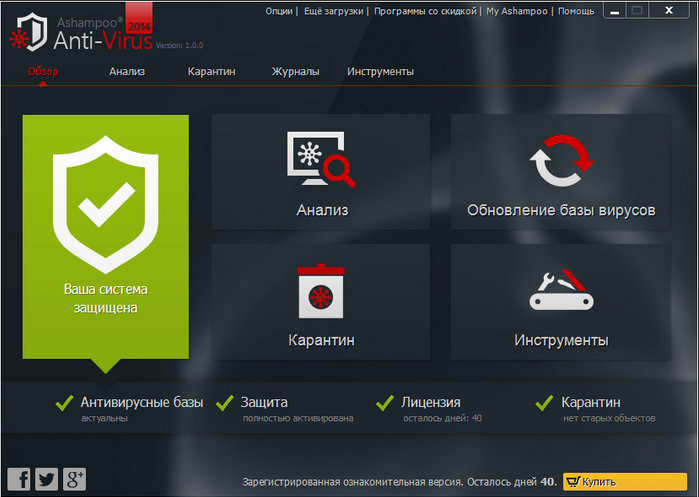Click Обновление базы вирусов tile label

point(561,210)
